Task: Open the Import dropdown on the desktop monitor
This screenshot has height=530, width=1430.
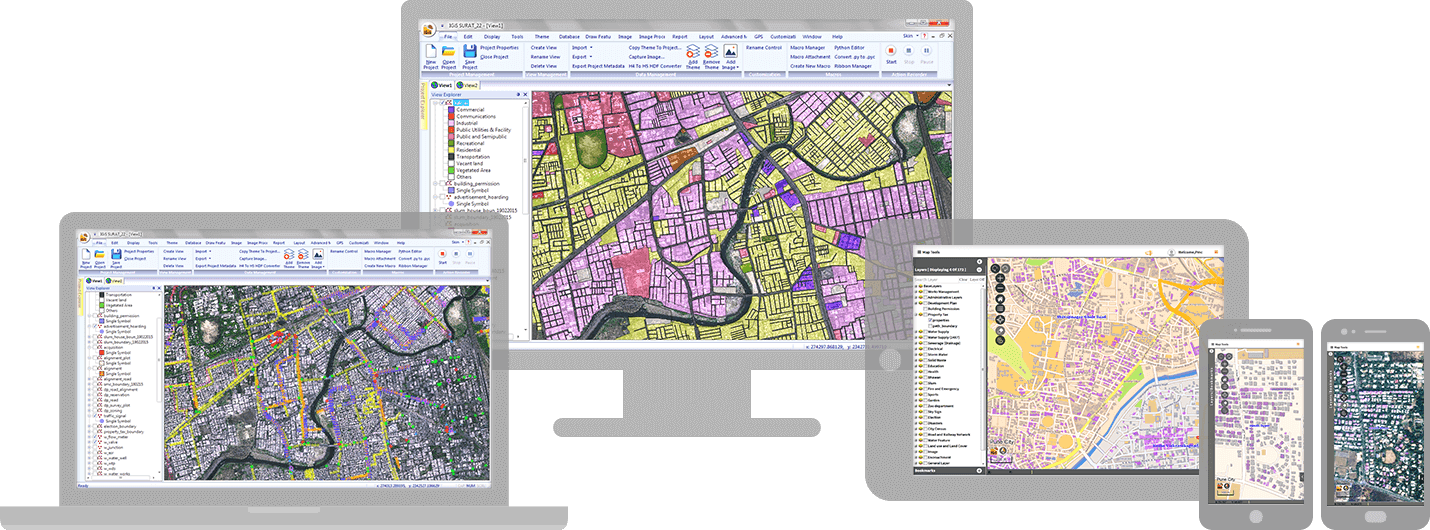Action: click(581, 47)
